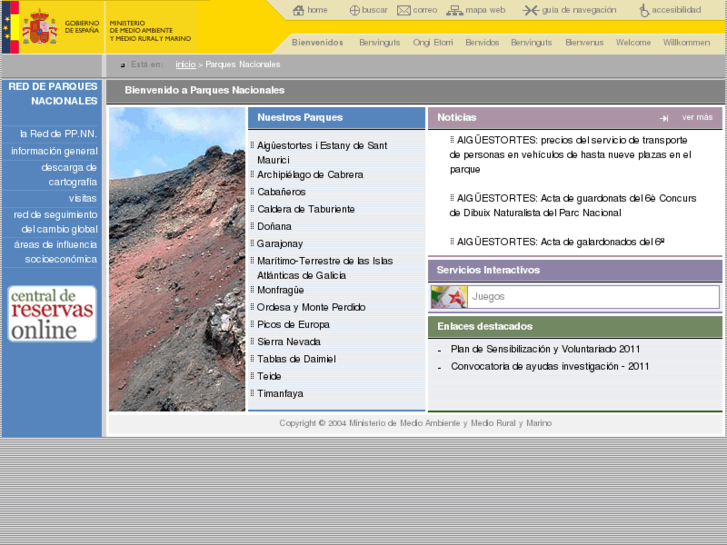The image size is (727, 545).
Task: Click RED DE PARQUES NACIONALES sidebar heading
Action: pyautogui.click(x=53, y=94)
